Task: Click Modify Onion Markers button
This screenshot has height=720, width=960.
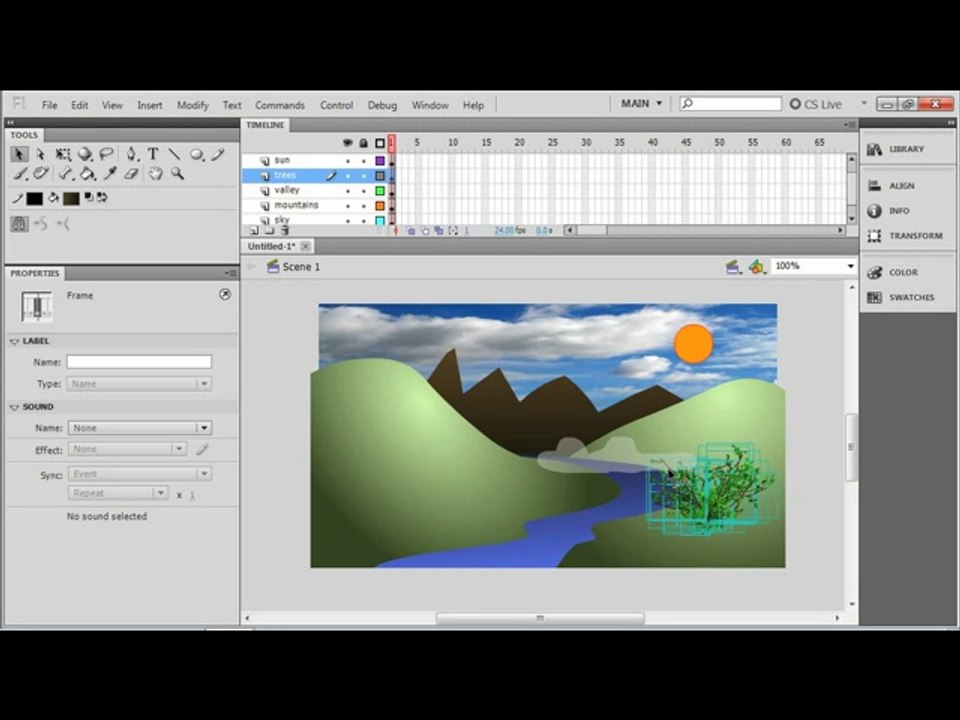Action: 453,231
